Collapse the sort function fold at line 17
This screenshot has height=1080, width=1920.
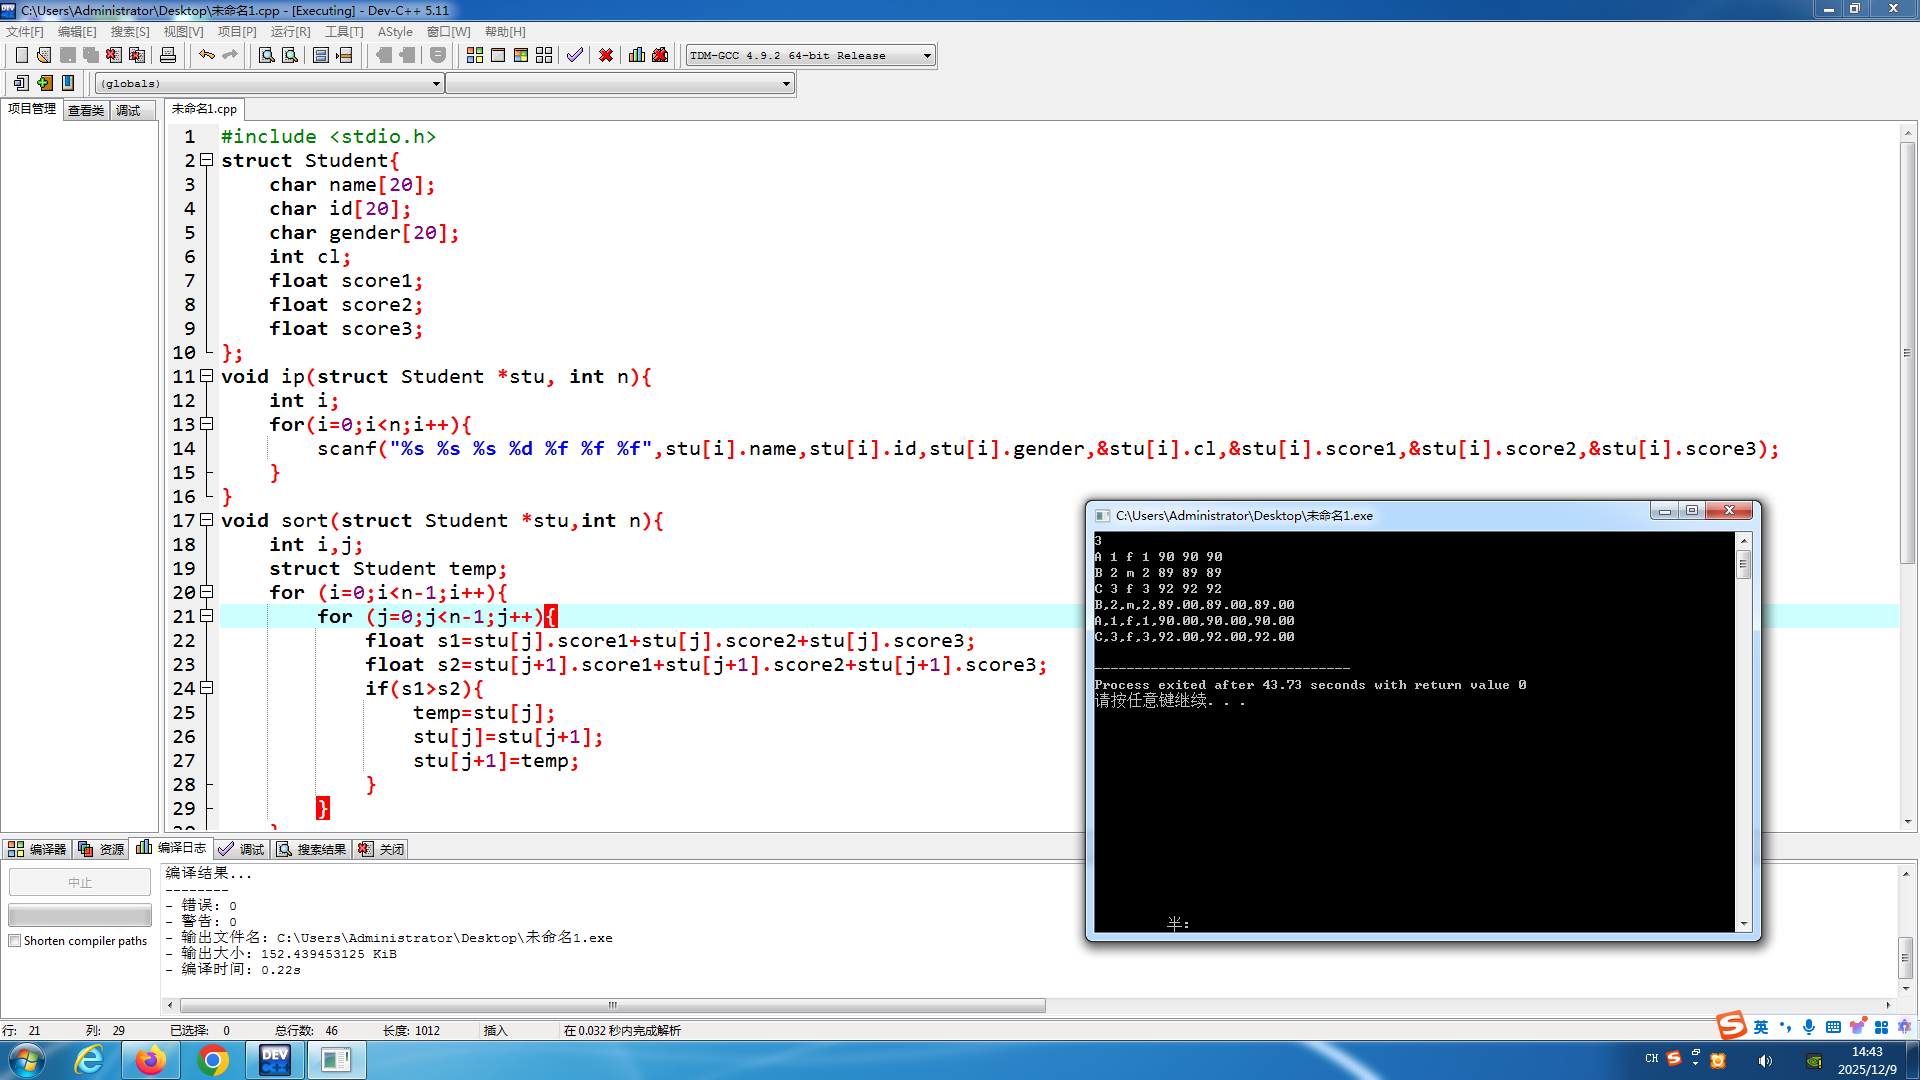207,520
